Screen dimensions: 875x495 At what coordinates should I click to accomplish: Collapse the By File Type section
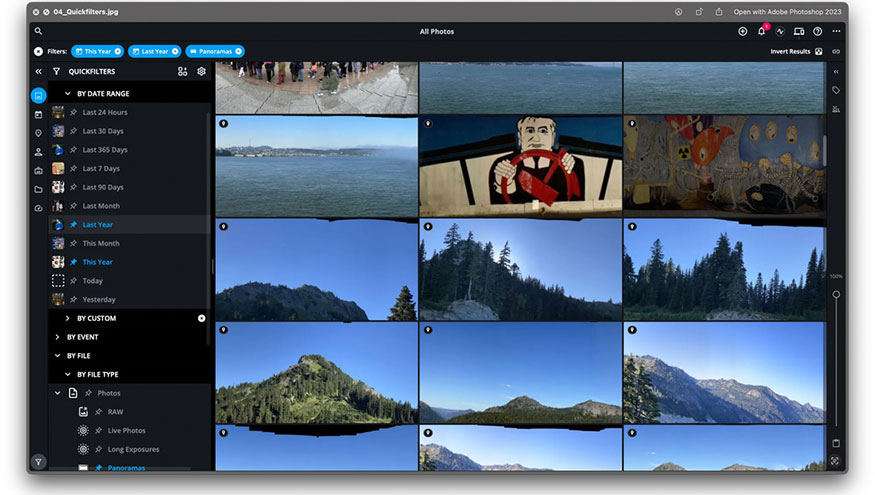[x=68, y=374]
